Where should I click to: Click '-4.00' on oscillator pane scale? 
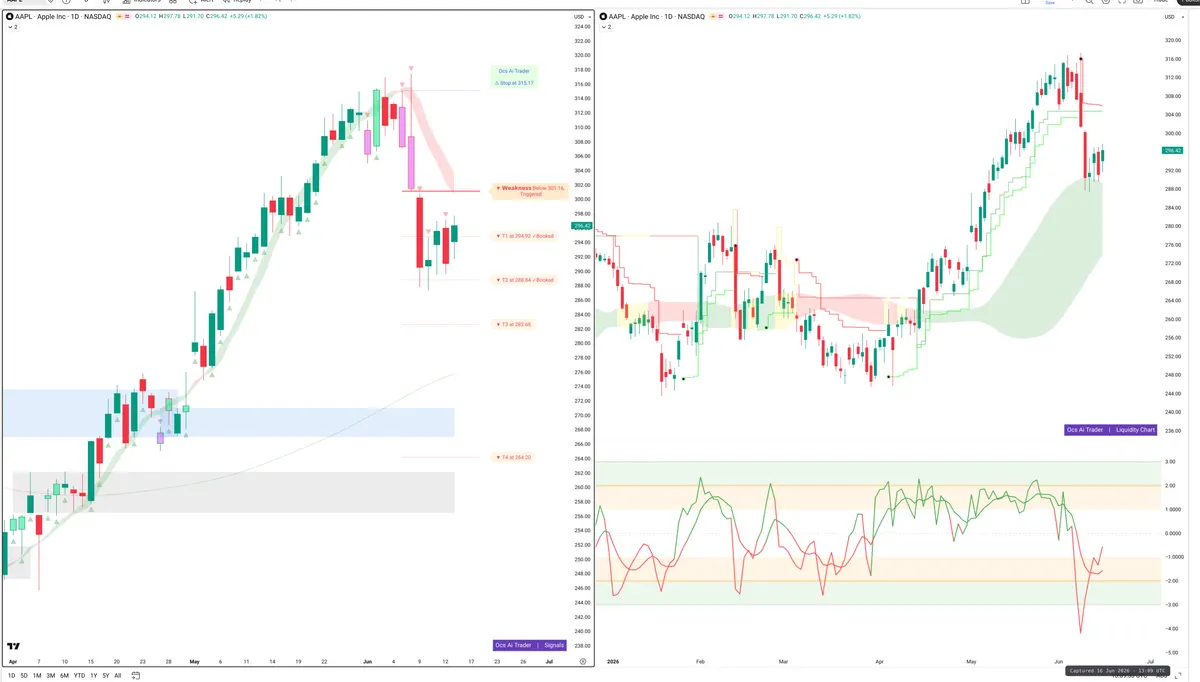(x=1170, y=628)
